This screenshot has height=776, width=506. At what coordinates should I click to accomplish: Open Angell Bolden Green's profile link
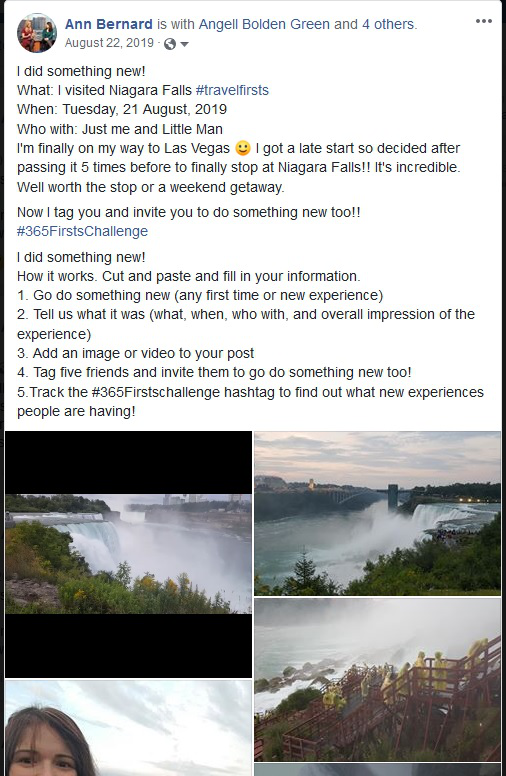coord(264,24)
